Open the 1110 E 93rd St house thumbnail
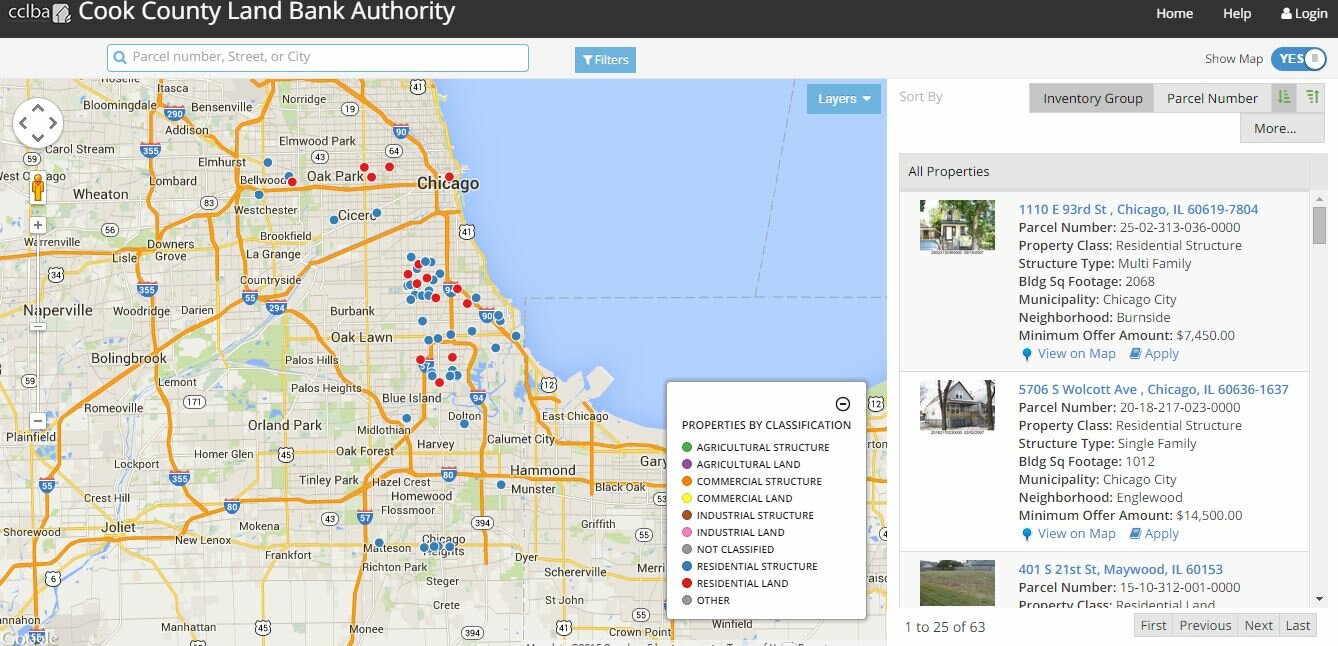1338x646 pixels. [x=957, y=226]
